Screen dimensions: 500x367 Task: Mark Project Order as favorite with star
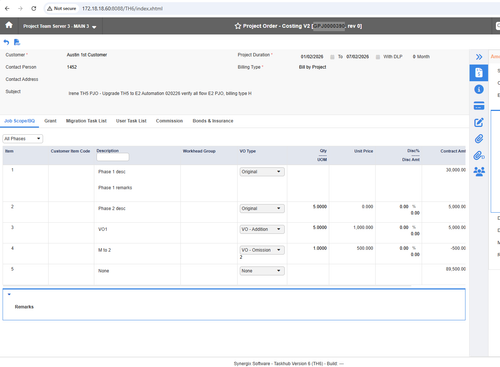[238, 26]
